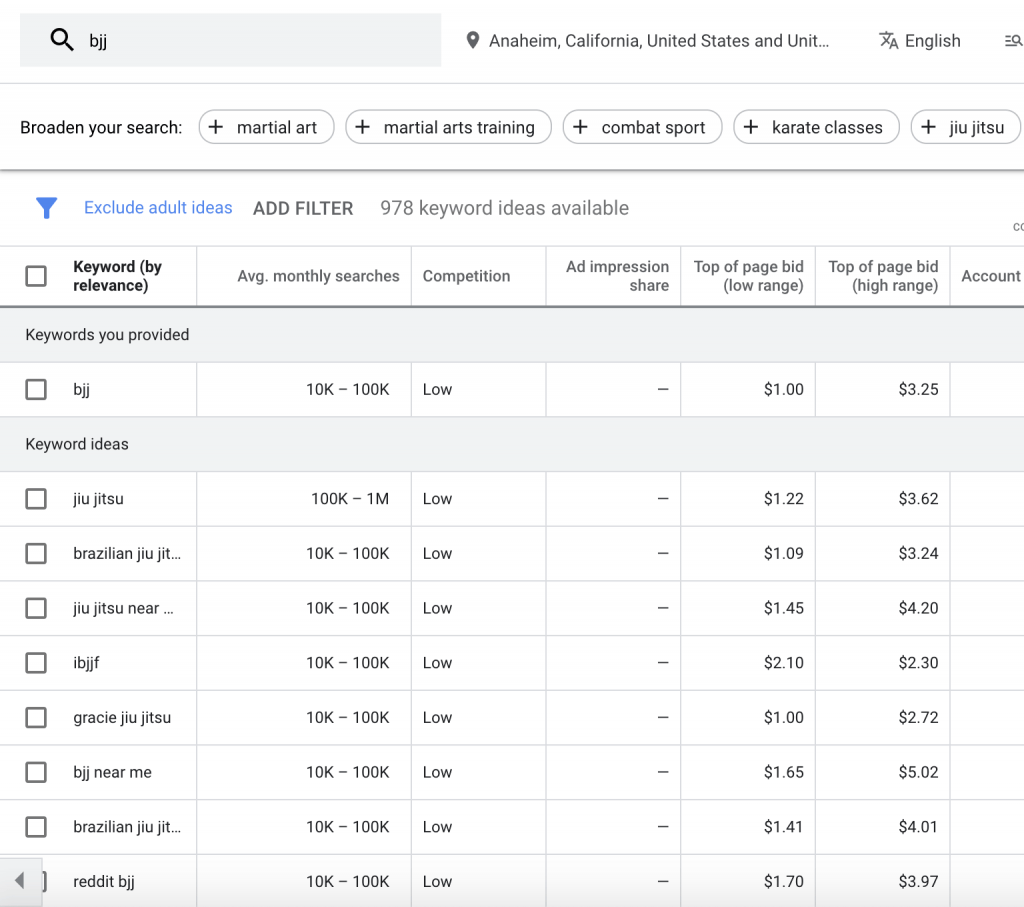Image resolution: width=1024 pixels, height=907 pixels.
Task: Click the location pin icon
Action: click(x=473, y=41)
